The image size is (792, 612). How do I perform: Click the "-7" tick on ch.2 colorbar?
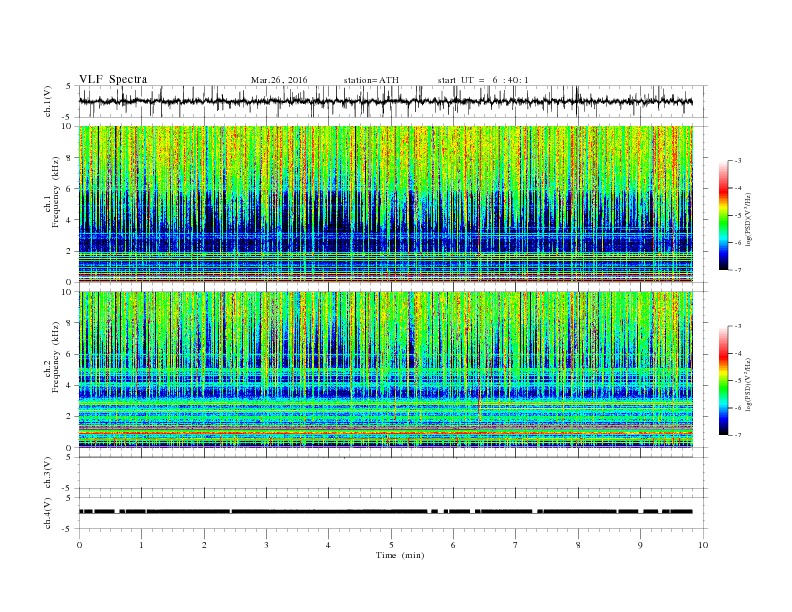click(738, 435)
